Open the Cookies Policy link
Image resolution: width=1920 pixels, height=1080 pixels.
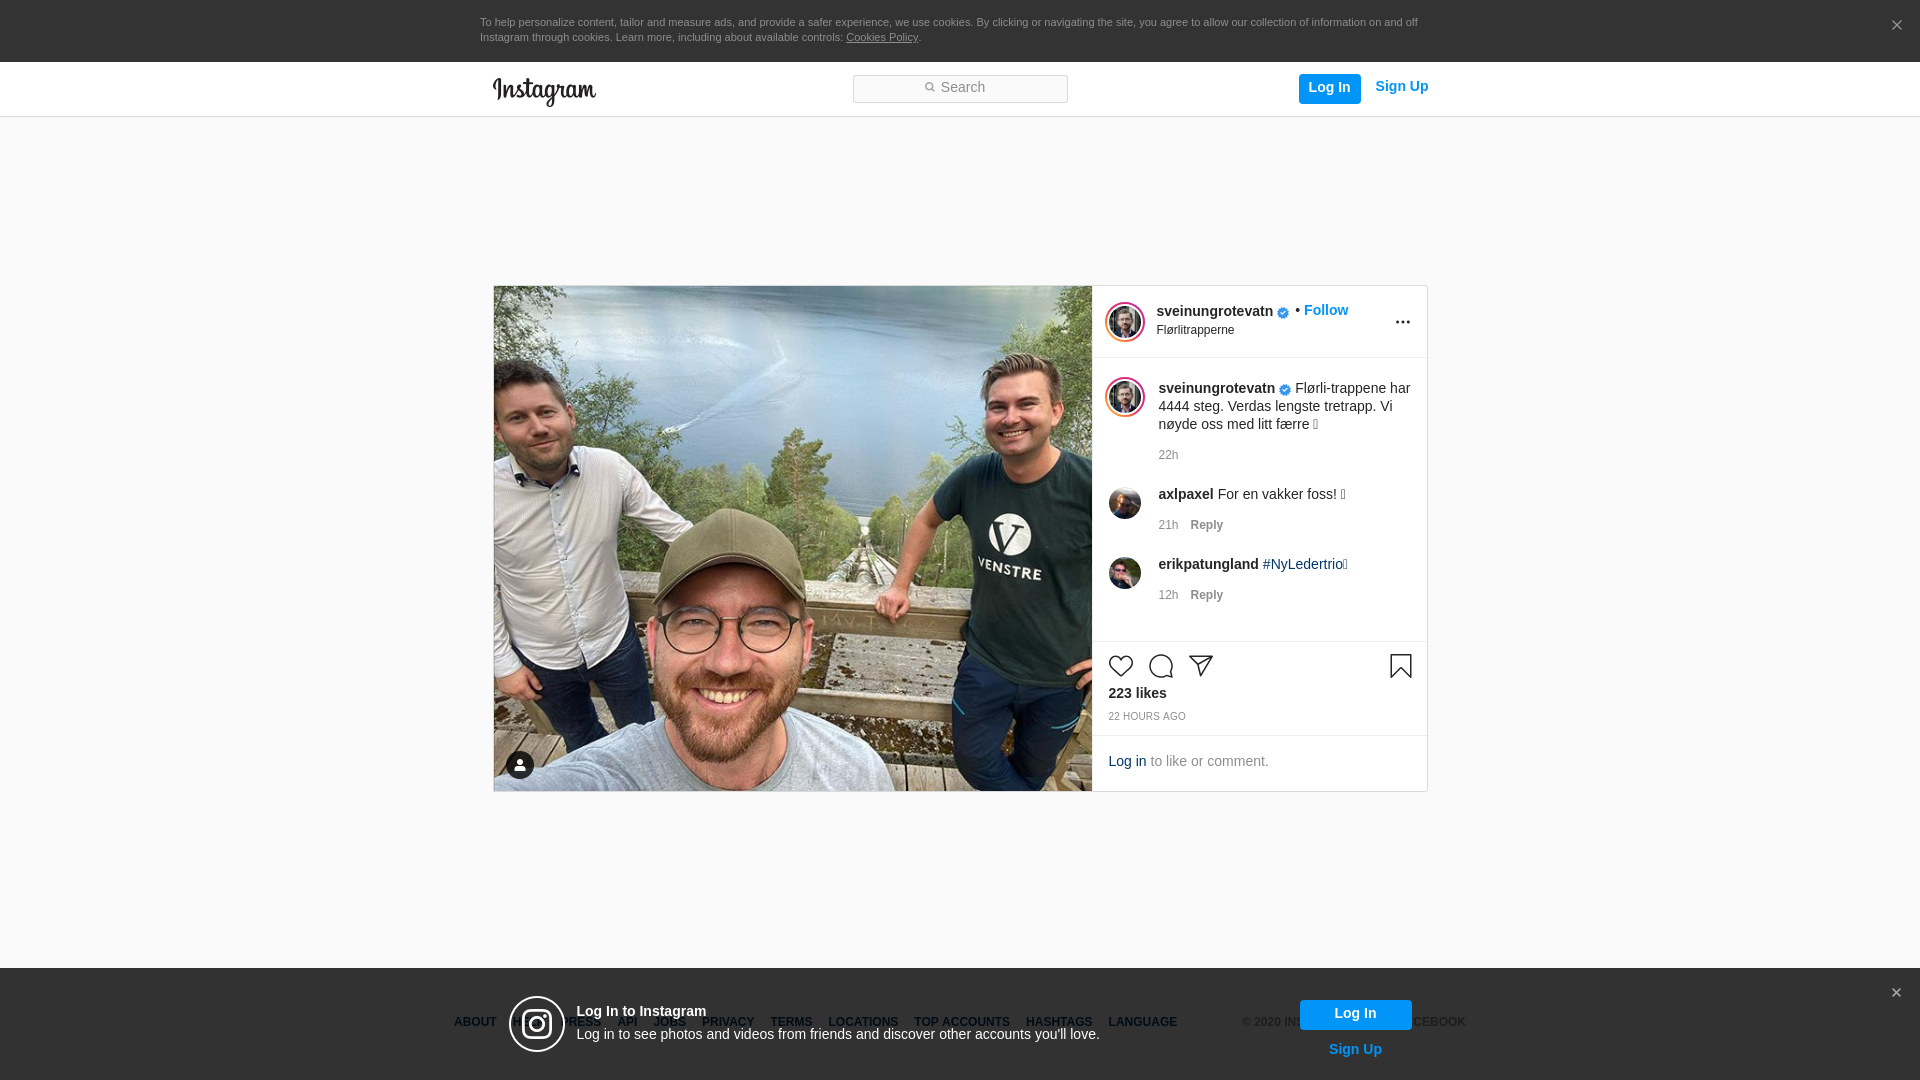[881, 37]
